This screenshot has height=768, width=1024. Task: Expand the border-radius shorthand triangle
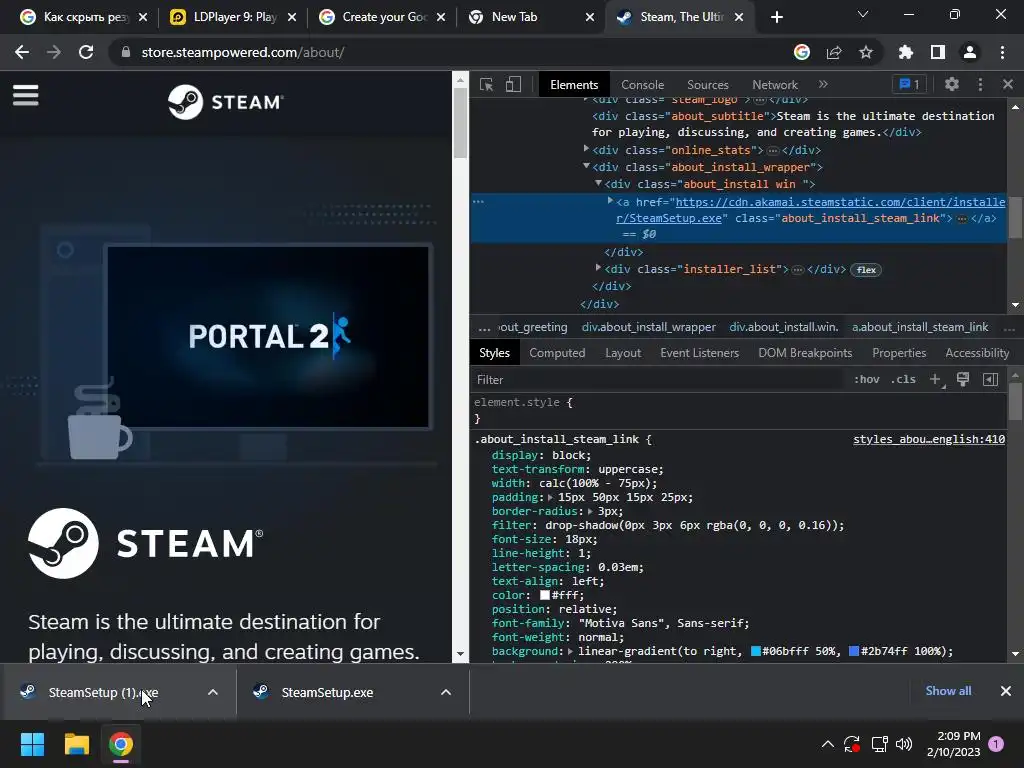(590, 511)
